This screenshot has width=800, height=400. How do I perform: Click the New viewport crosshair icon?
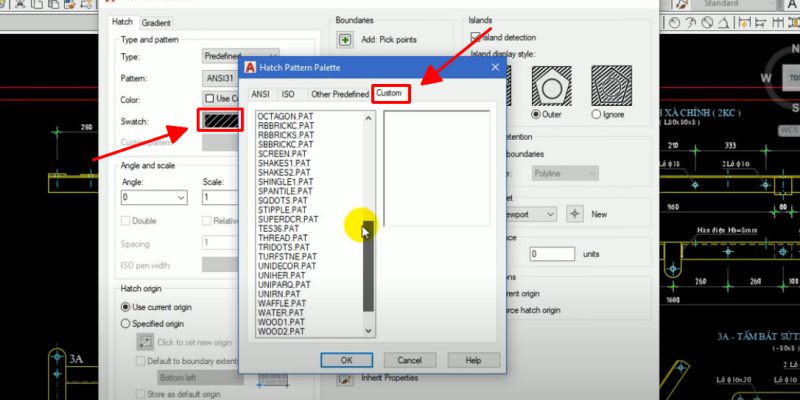[574, 214]
